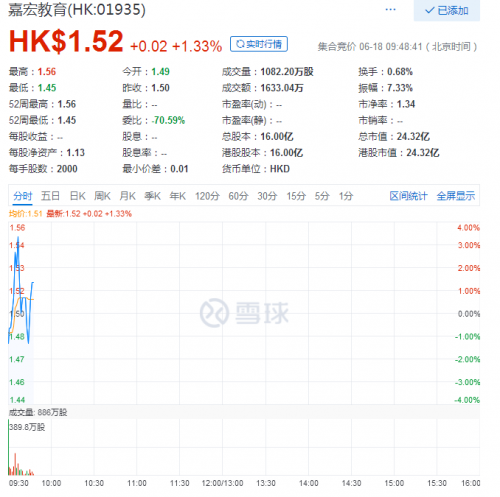Image resolution: width=500 pixels, height=497 pixels.
Task: Click the 总市值 24.32亿 value
Action: click(413, 137)
